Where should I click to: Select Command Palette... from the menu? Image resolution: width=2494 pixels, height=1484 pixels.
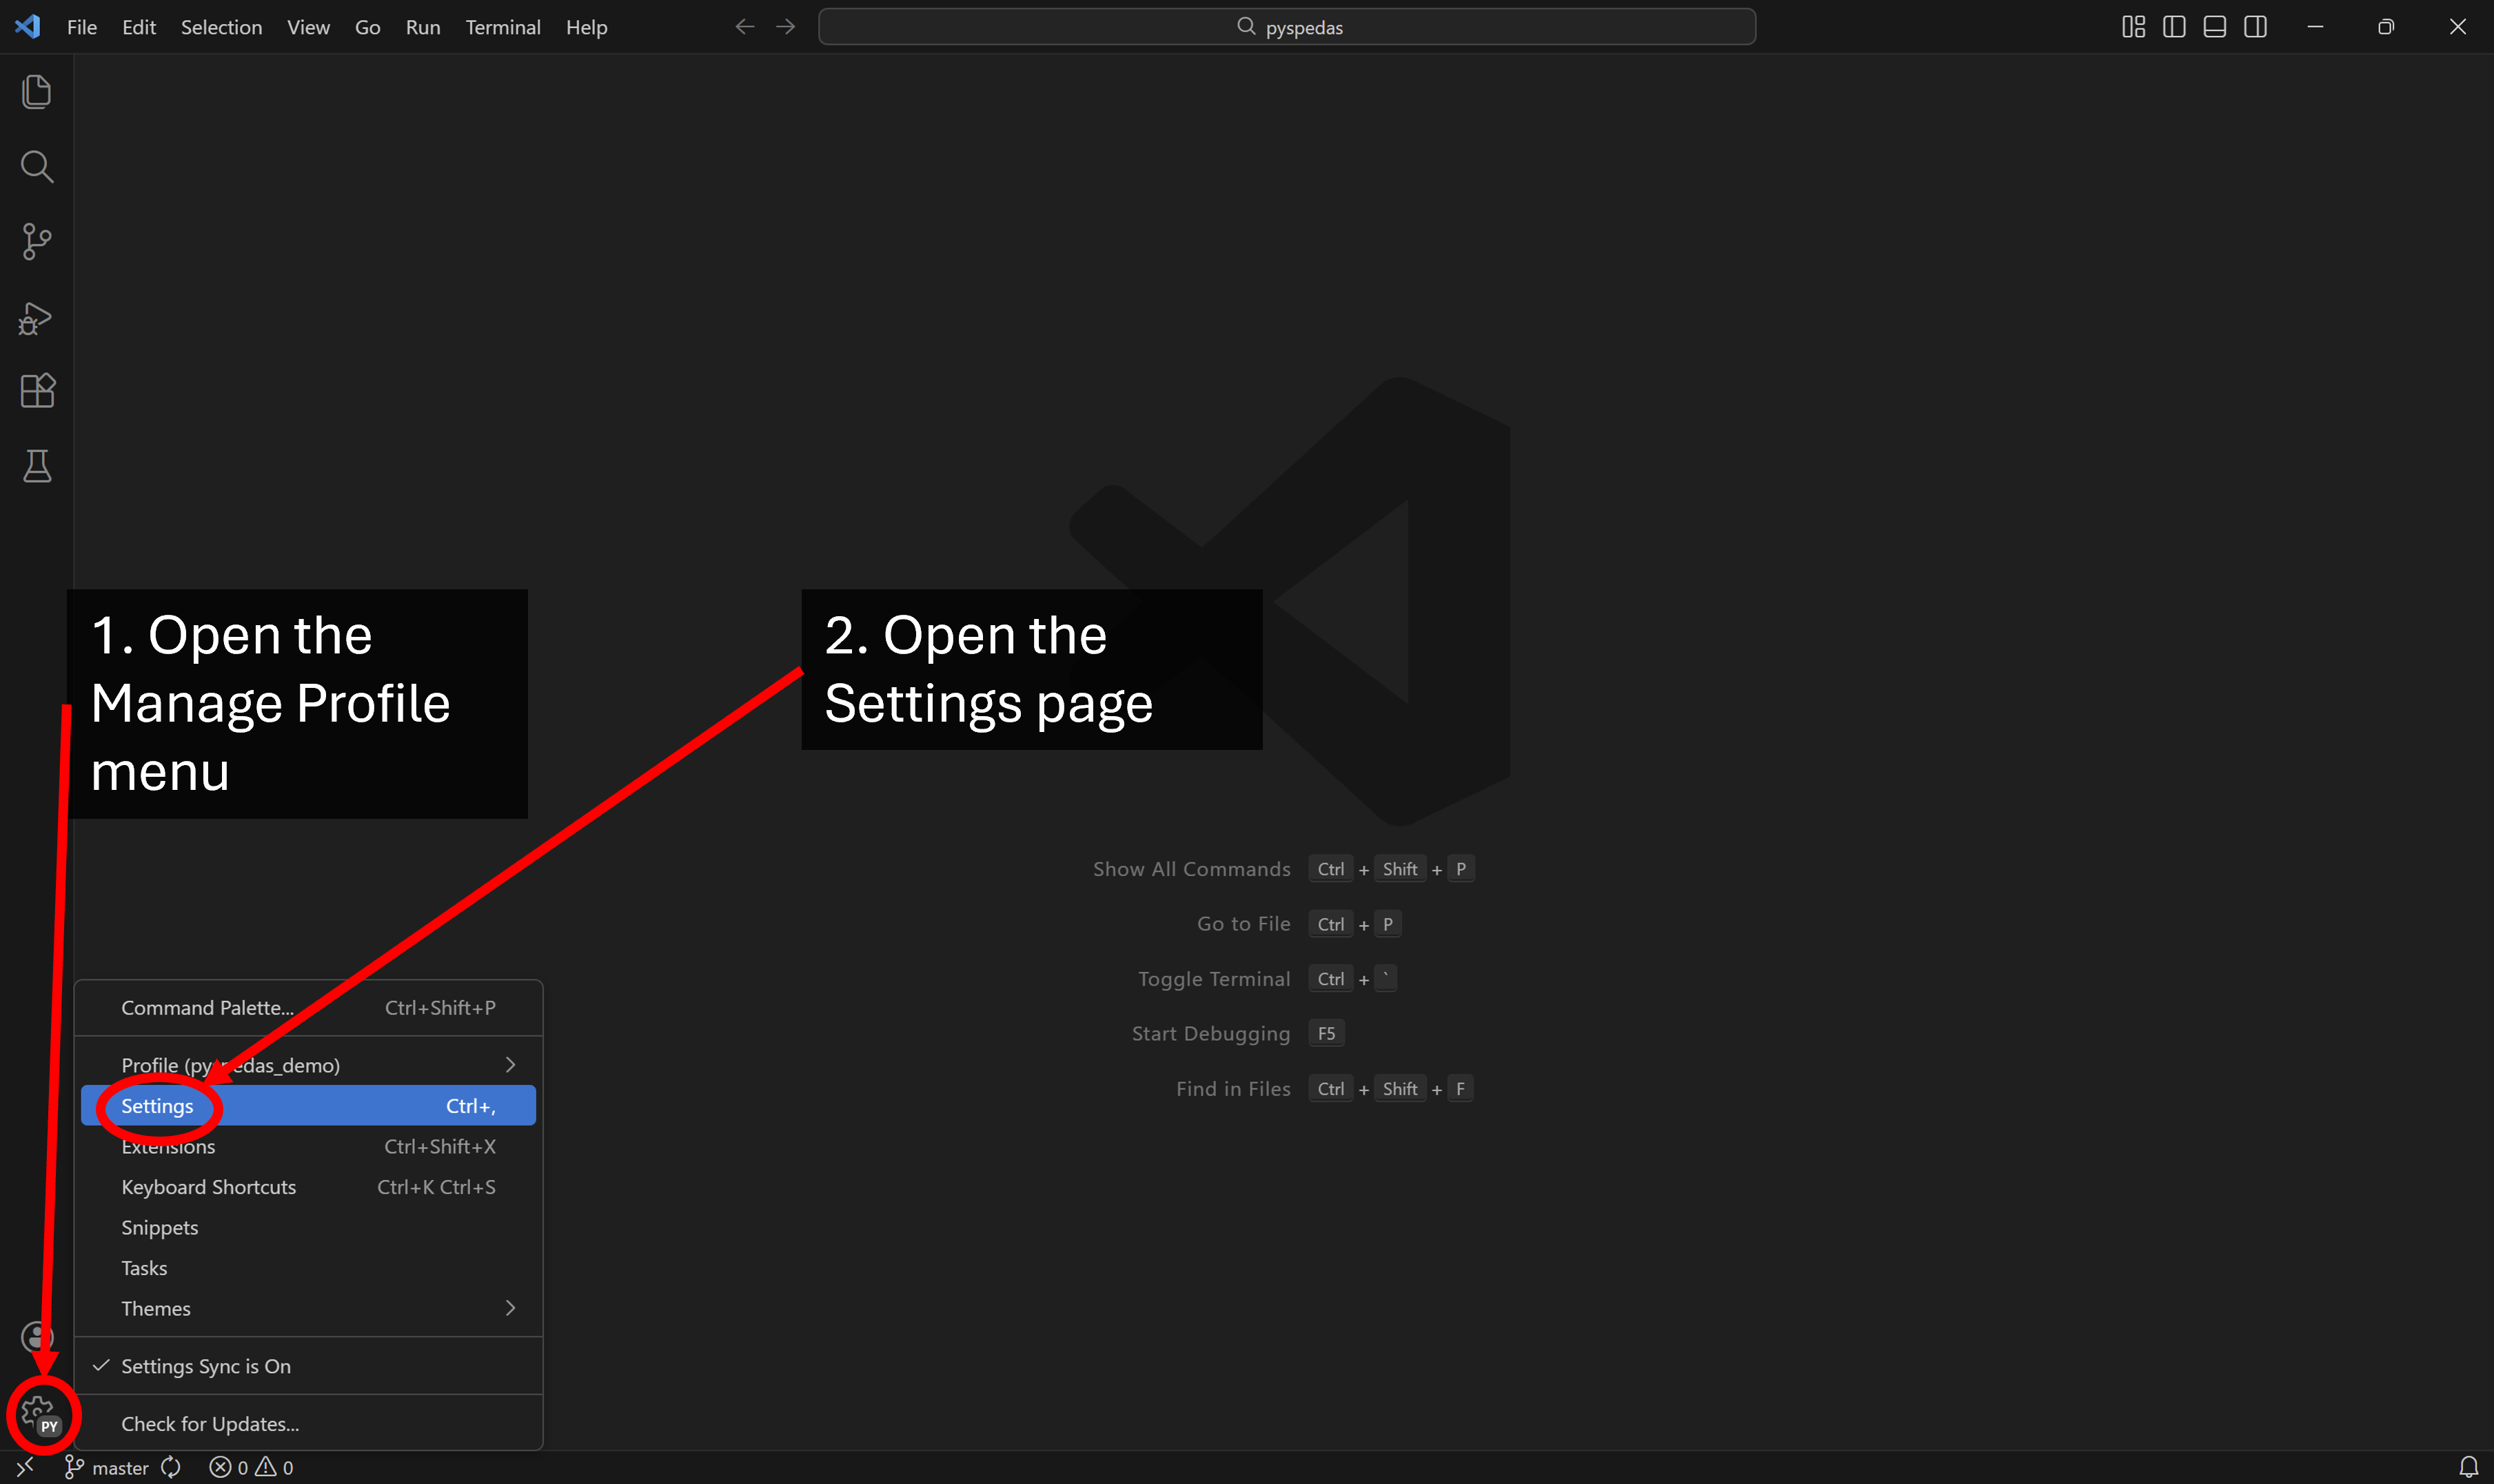308,1008
